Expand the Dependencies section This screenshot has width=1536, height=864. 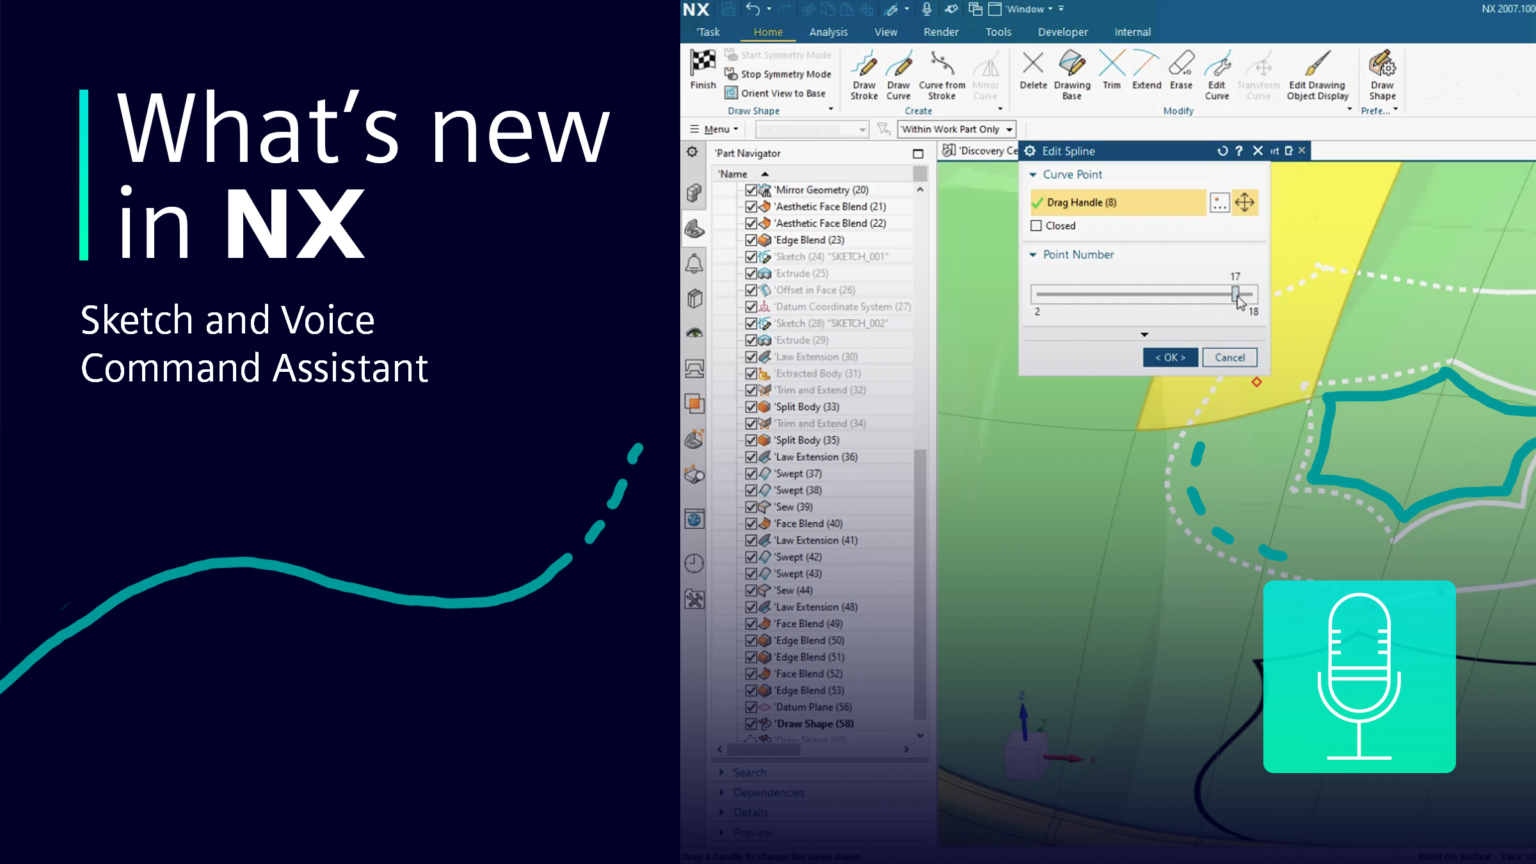click(x=722, y=792)
